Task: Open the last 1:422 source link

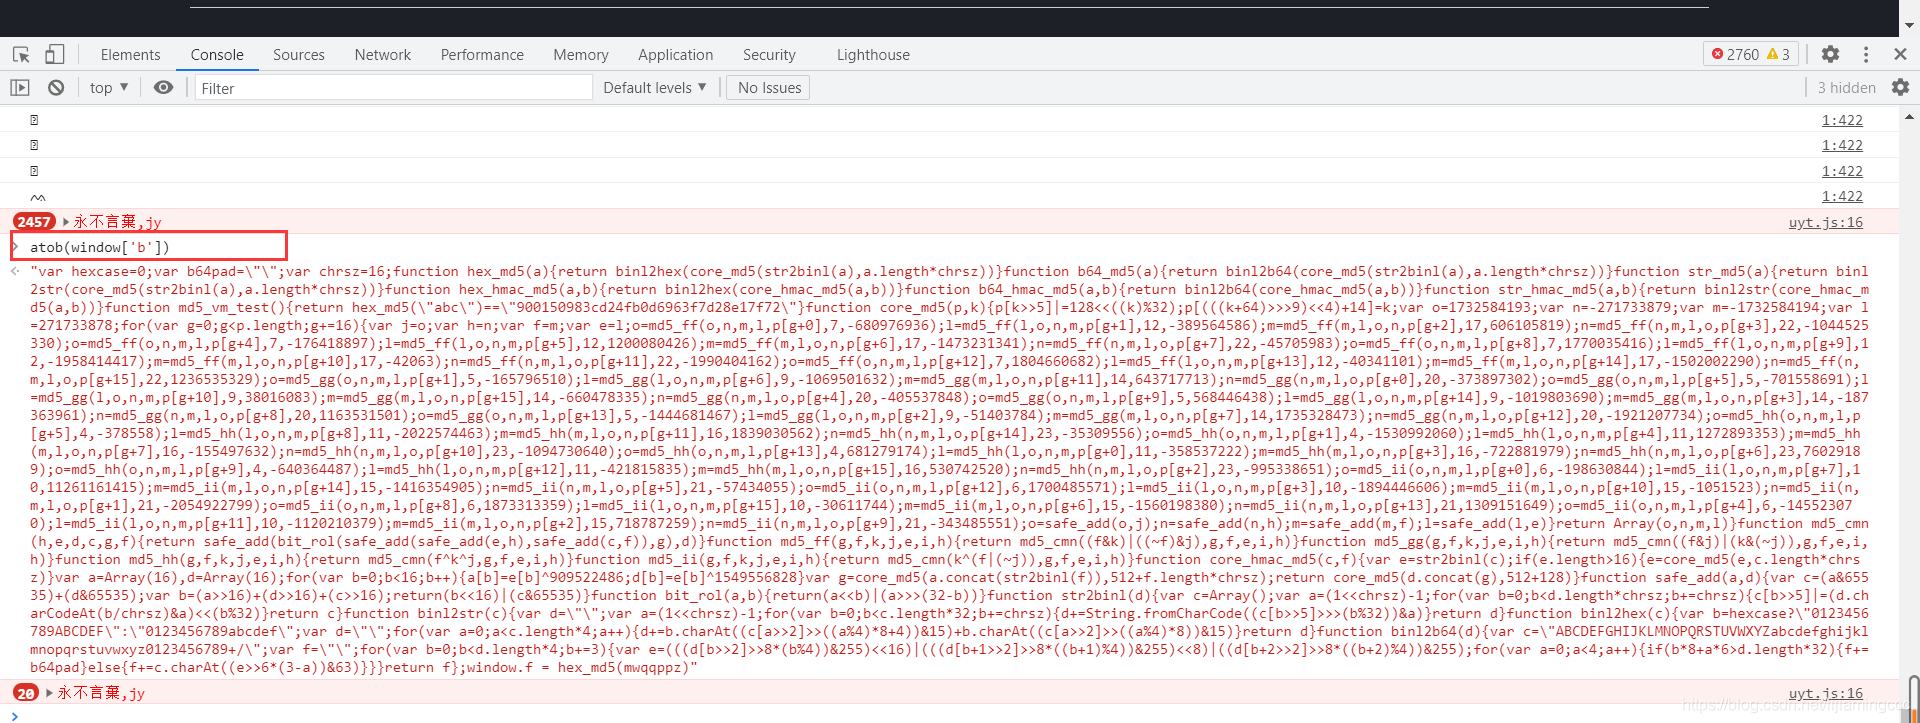Action: (x=1842, y=196)
